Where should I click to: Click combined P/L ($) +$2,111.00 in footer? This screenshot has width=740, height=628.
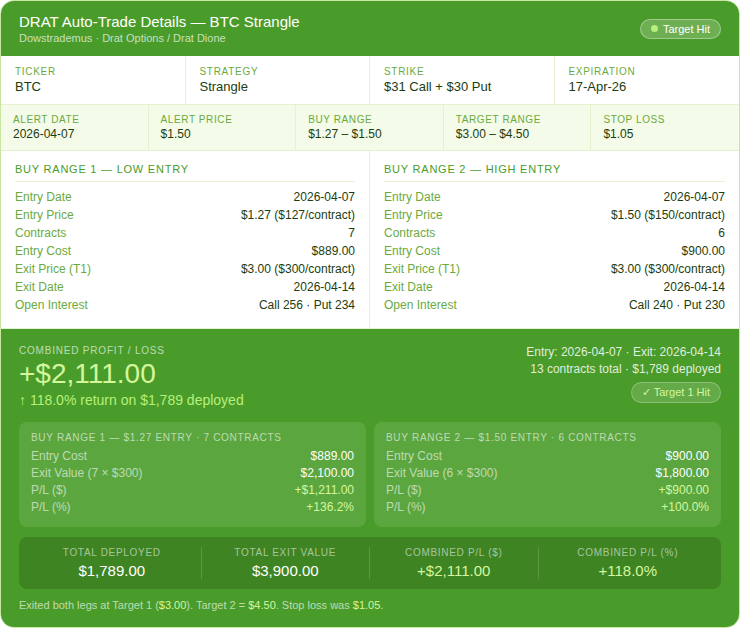pos(454,571)
